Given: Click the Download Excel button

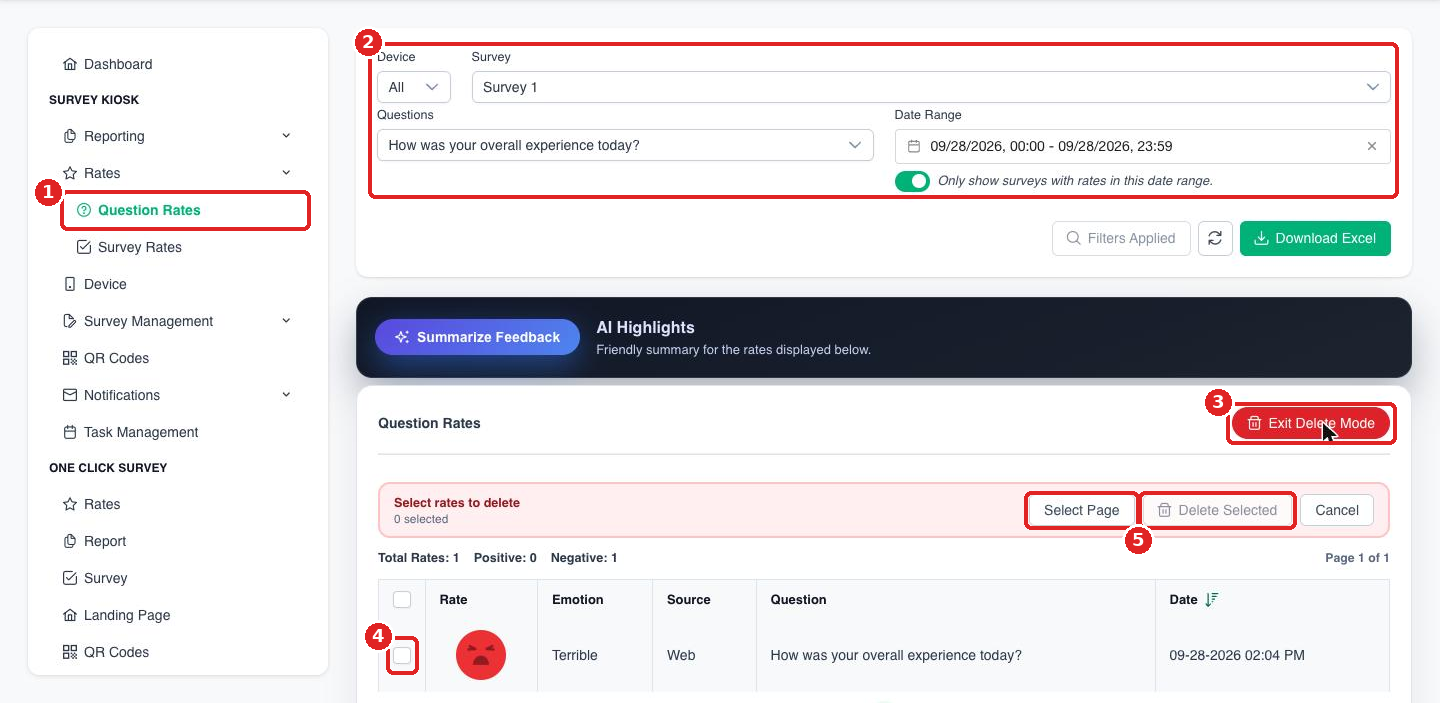Looking at the screenshot, I should [x=1315, y=238].
